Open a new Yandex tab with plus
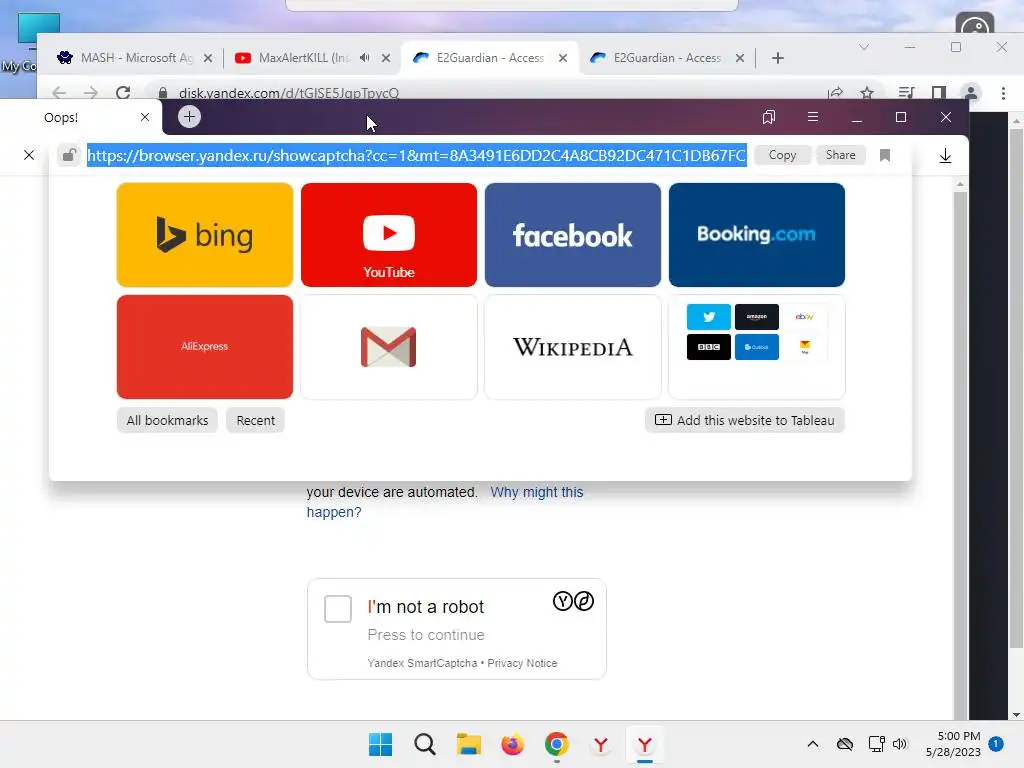The height and width of the screenshot is (768, 1024). [189, 117]
